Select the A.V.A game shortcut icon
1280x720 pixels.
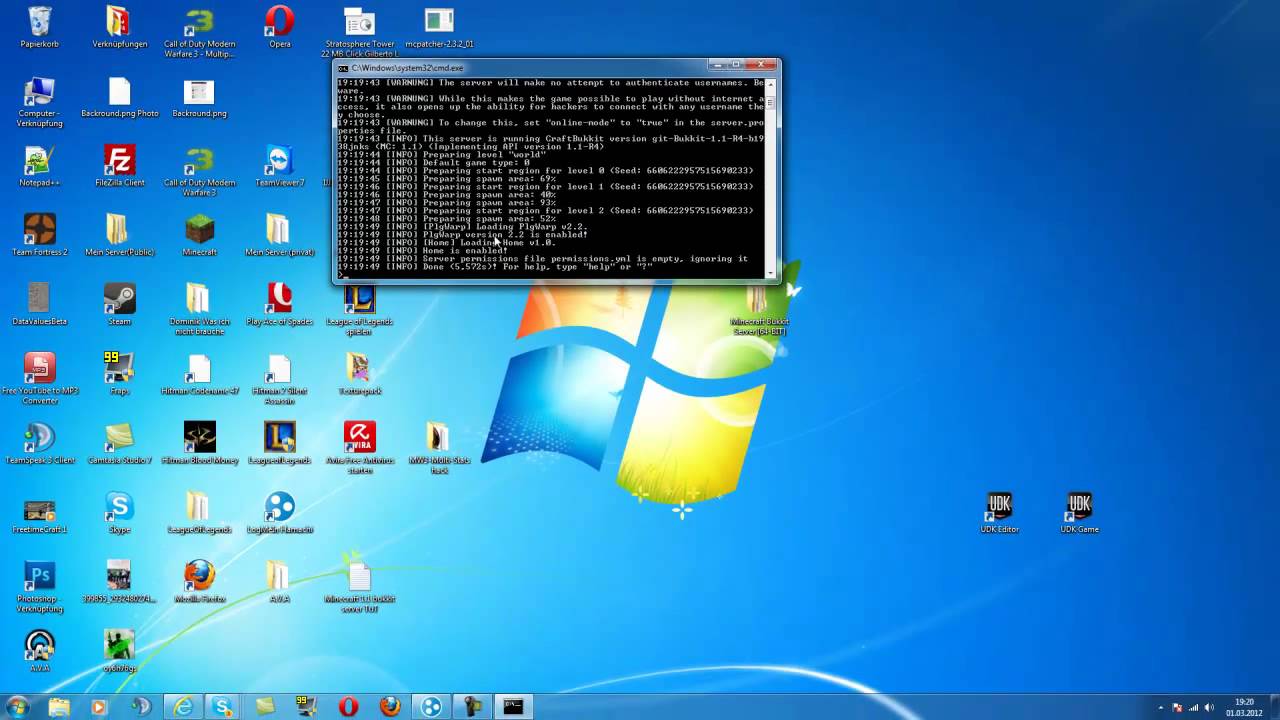pos(40,651)
